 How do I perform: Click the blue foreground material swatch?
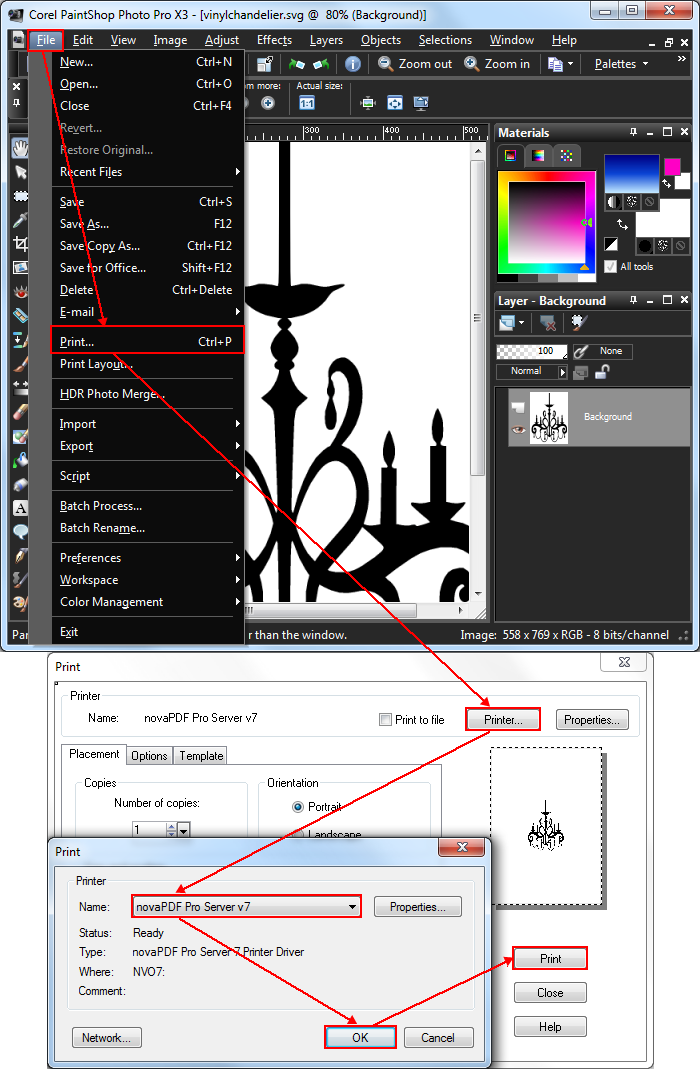coord(632,174)
